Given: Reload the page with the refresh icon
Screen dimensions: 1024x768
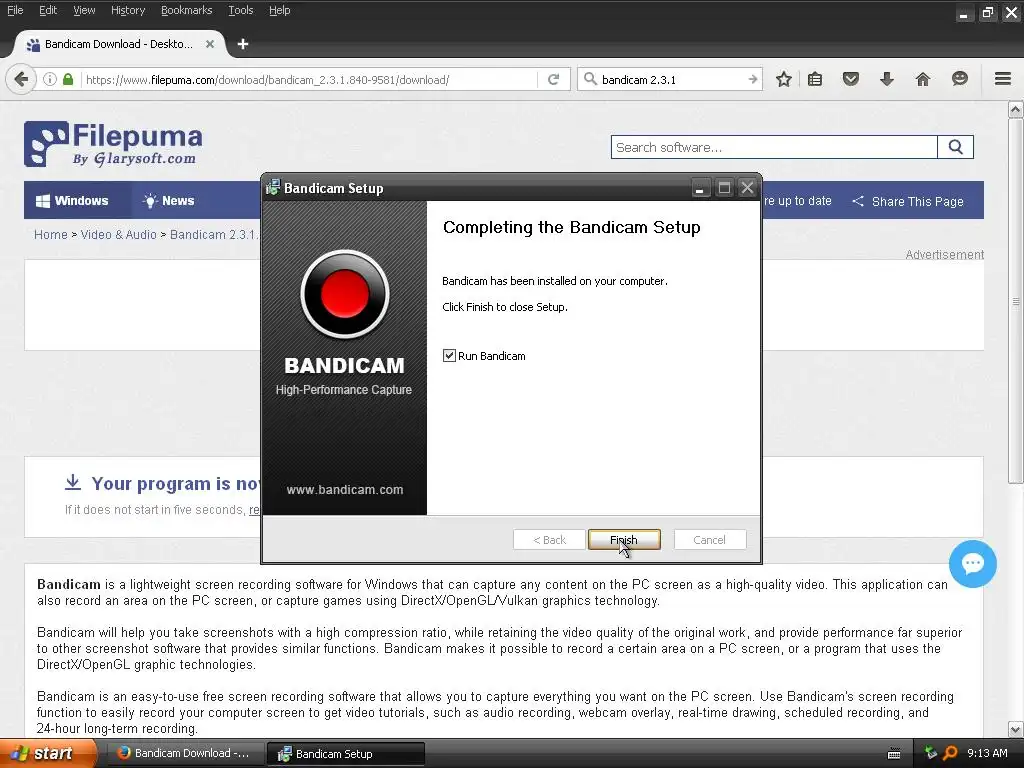Looking at the screenshot, I should coord(553,80).
